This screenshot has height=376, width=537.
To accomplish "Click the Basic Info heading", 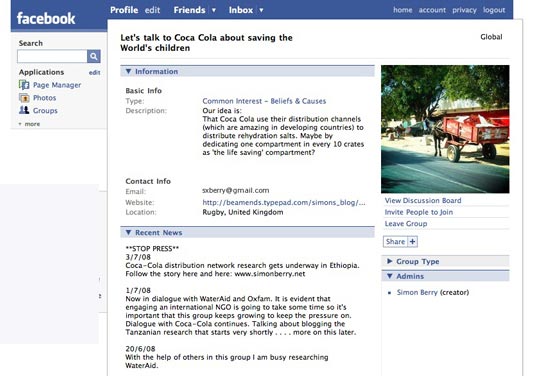I will tap(143, 91).
